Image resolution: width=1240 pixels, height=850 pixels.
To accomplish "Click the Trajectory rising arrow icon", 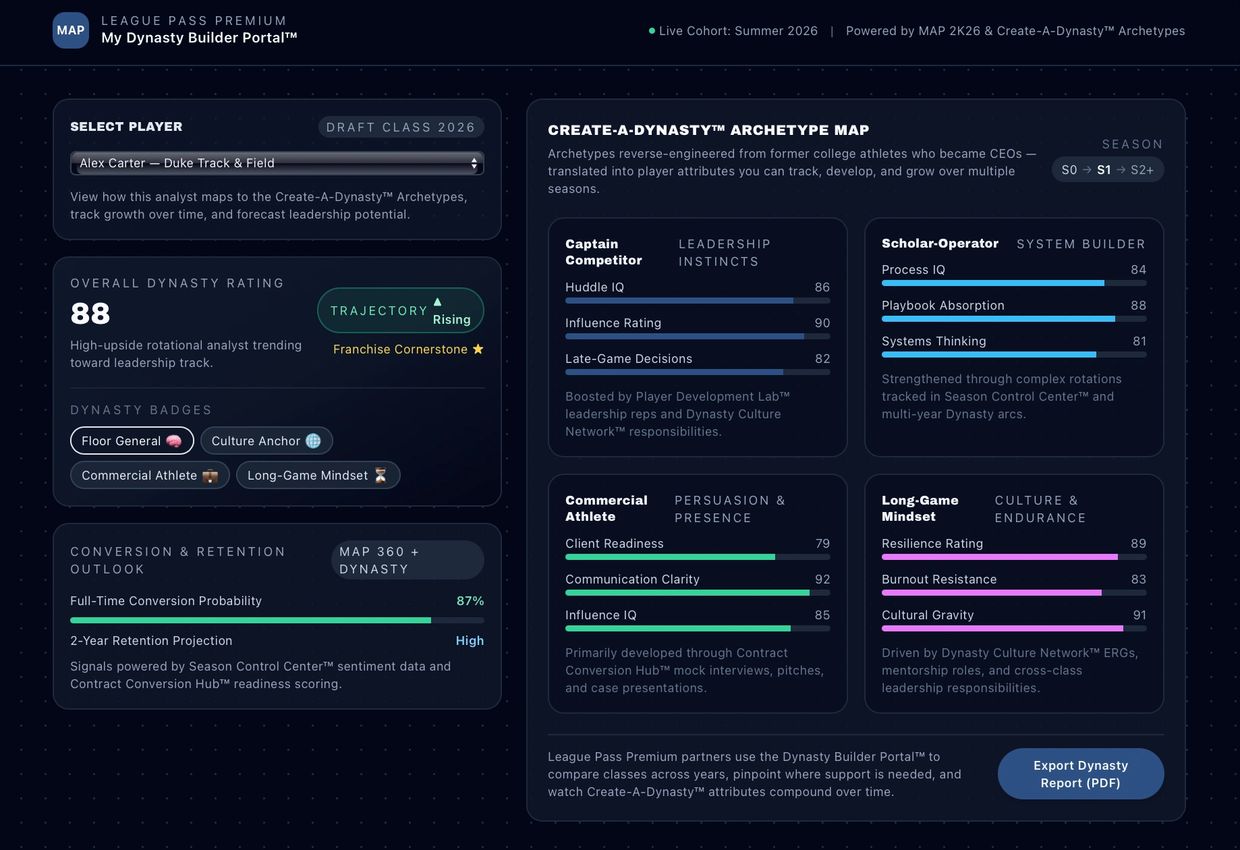I will coord(437,302).
